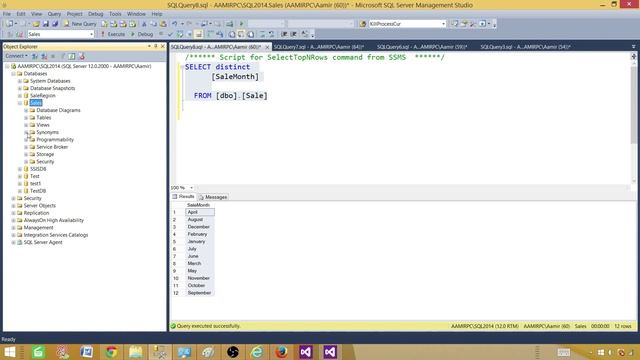This screenshot has height=360, width=640.
Task: Click the November result cell
Action: [x=200, y=278]
